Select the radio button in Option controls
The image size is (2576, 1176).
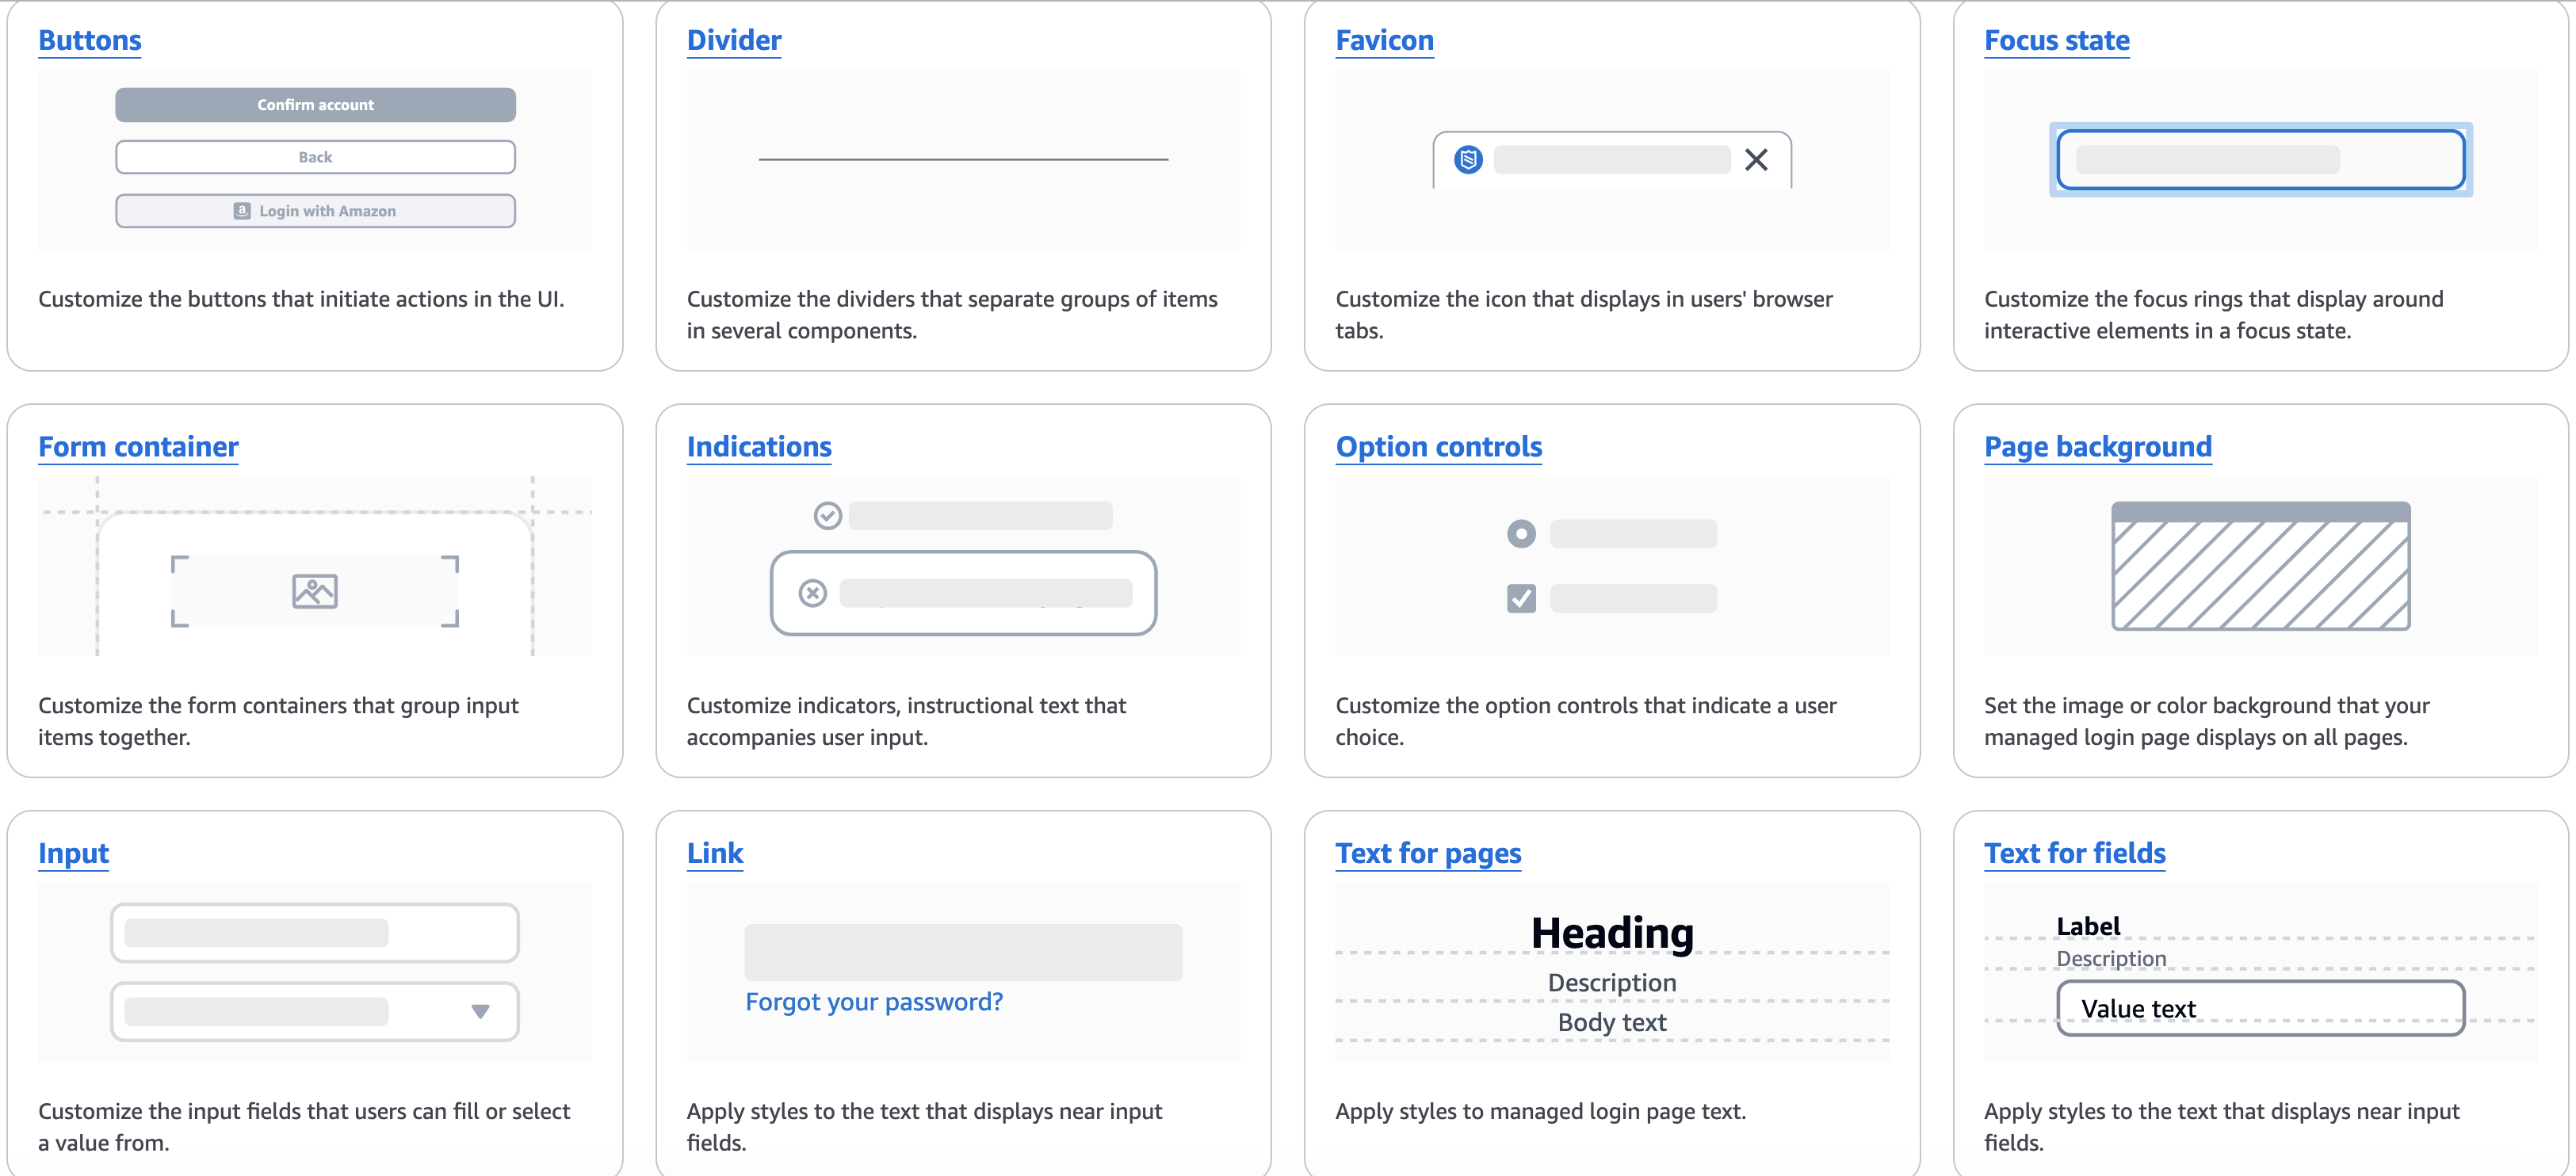click(x=1521, y=534)
